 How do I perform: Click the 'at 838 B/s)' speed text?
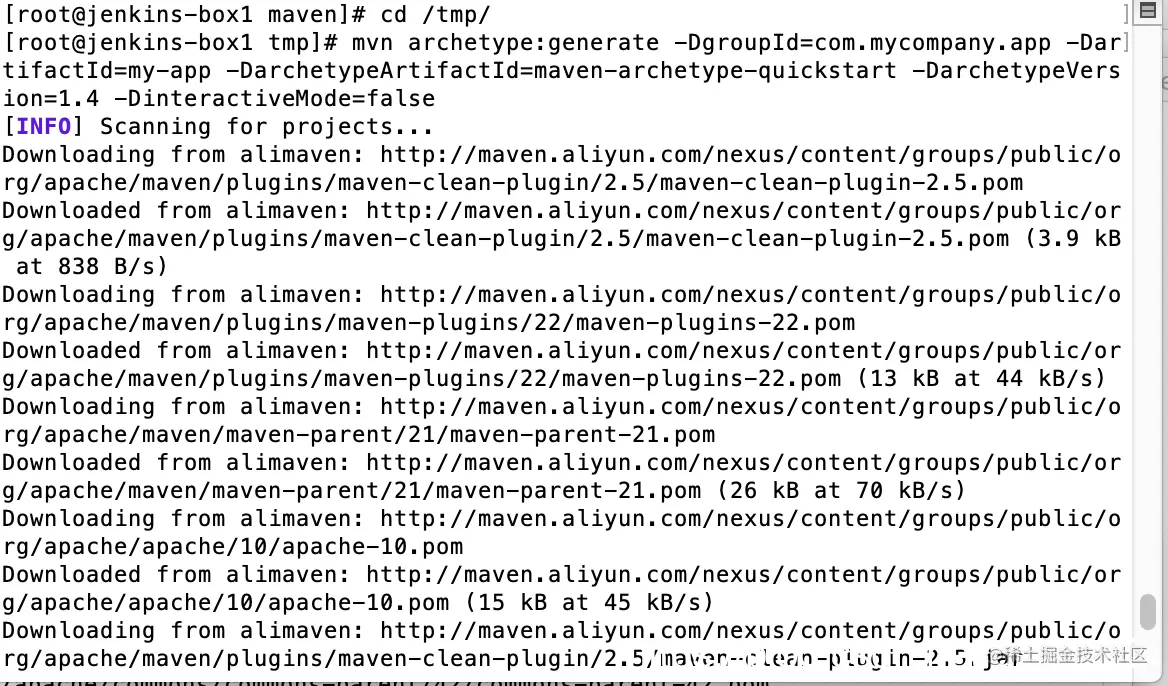92,267
